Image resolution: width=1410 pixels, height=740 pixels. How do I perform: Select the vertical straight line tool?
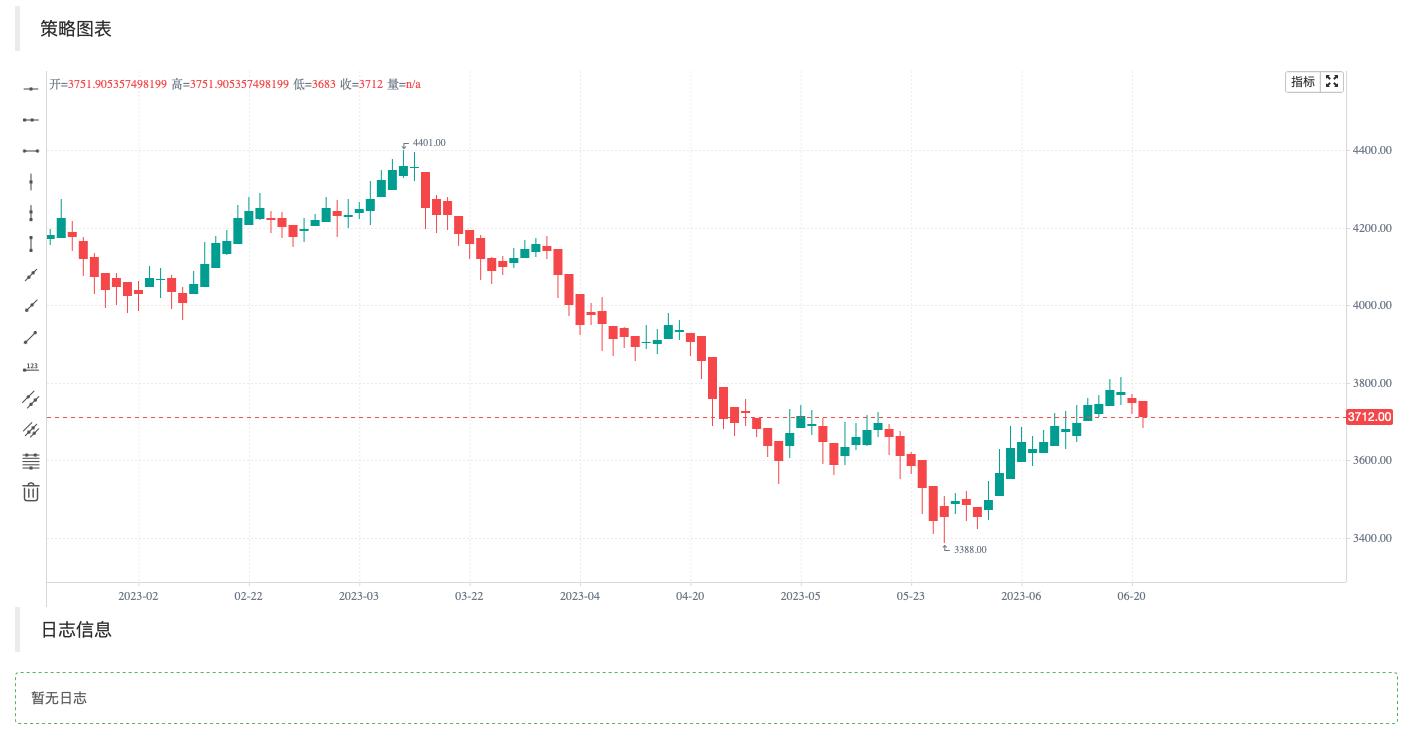31,182
